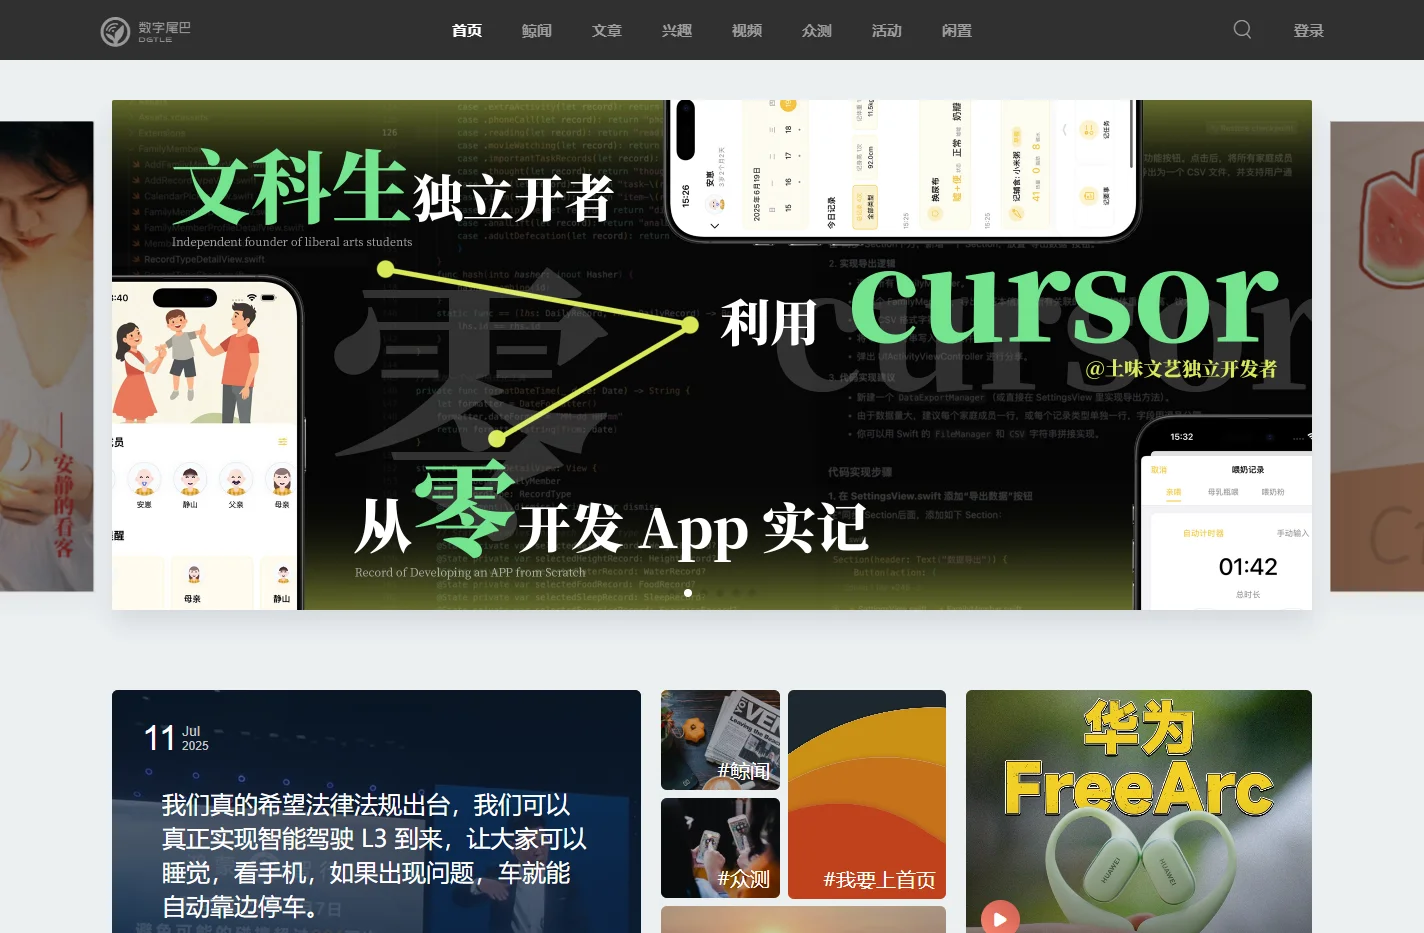Viewport: 1424px width, 933px height.
Task: Open the 华为 FreeArc video card
Action: tap(1139, 811)
